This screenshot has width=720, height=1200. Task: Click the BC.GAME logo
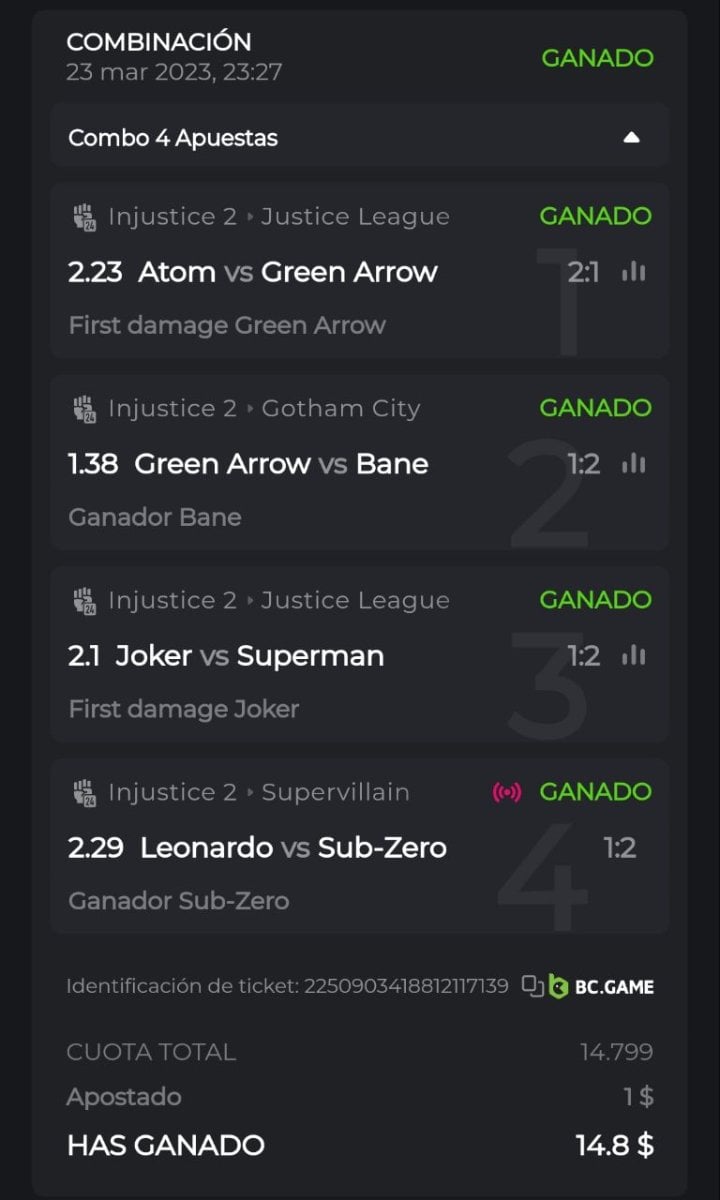[x=601, y=987]
